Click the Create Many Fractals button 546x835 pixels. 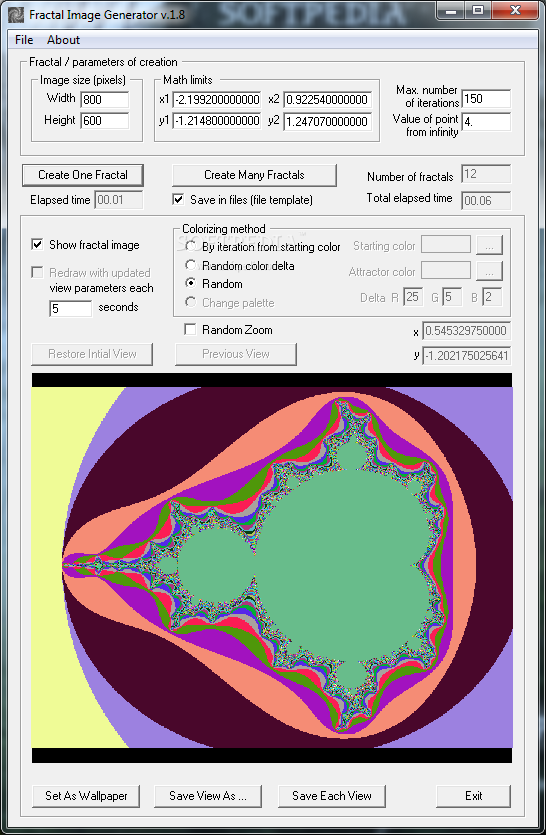point(255,175)
